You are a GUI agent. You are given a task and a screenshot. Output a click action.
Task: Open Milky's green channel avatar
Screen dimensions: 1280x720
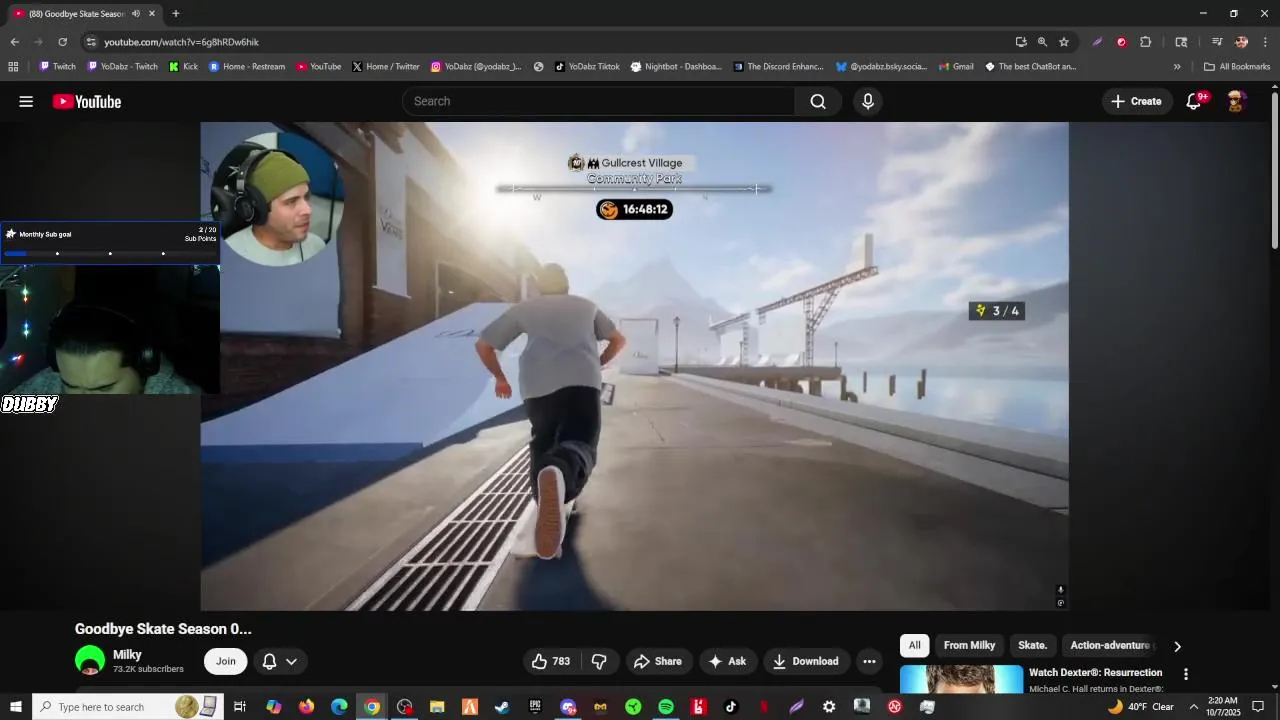90,661
